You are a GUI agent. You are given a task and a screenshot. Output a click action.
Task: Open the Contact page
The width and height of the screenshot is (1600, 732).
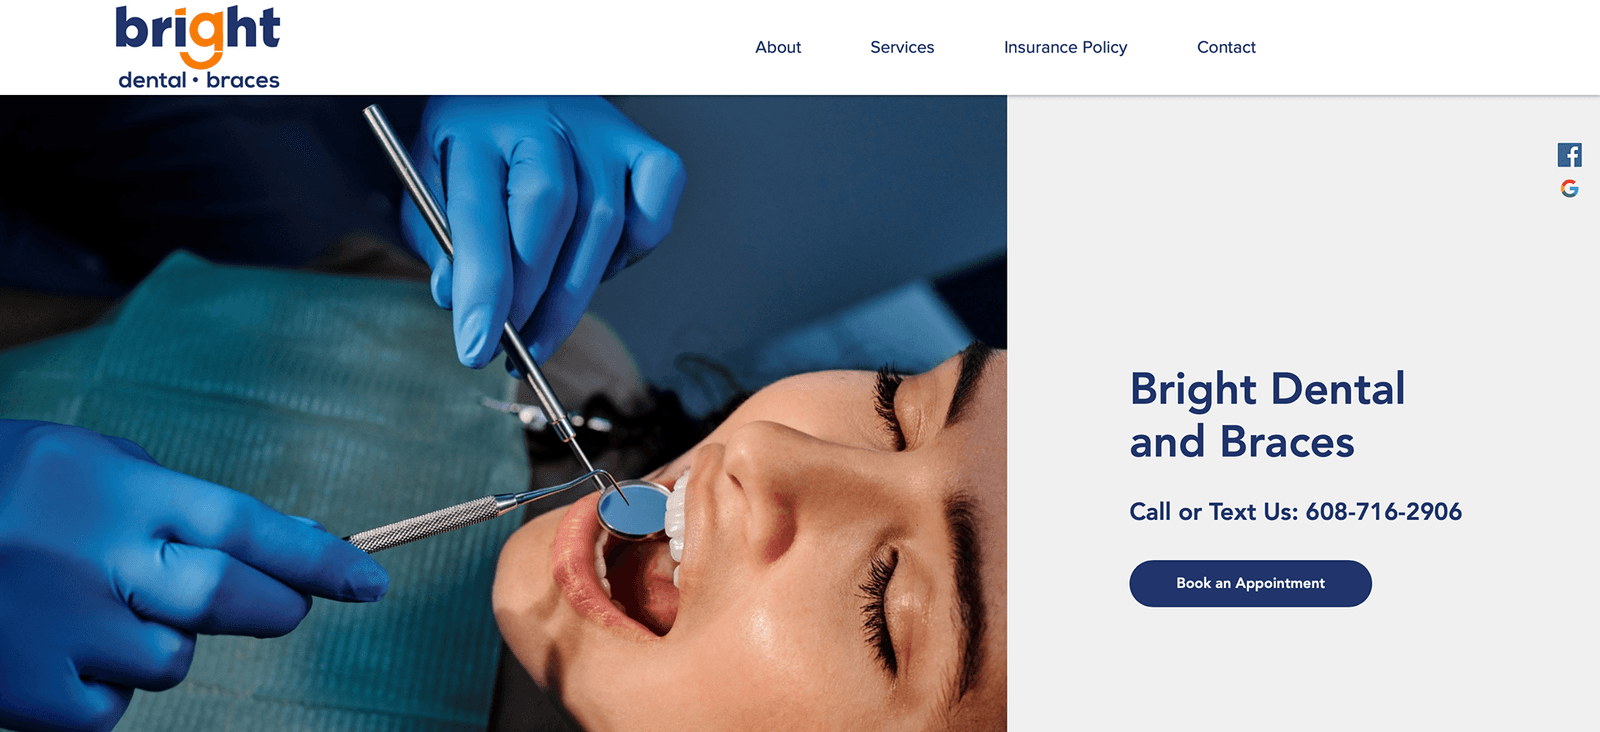1226,47
